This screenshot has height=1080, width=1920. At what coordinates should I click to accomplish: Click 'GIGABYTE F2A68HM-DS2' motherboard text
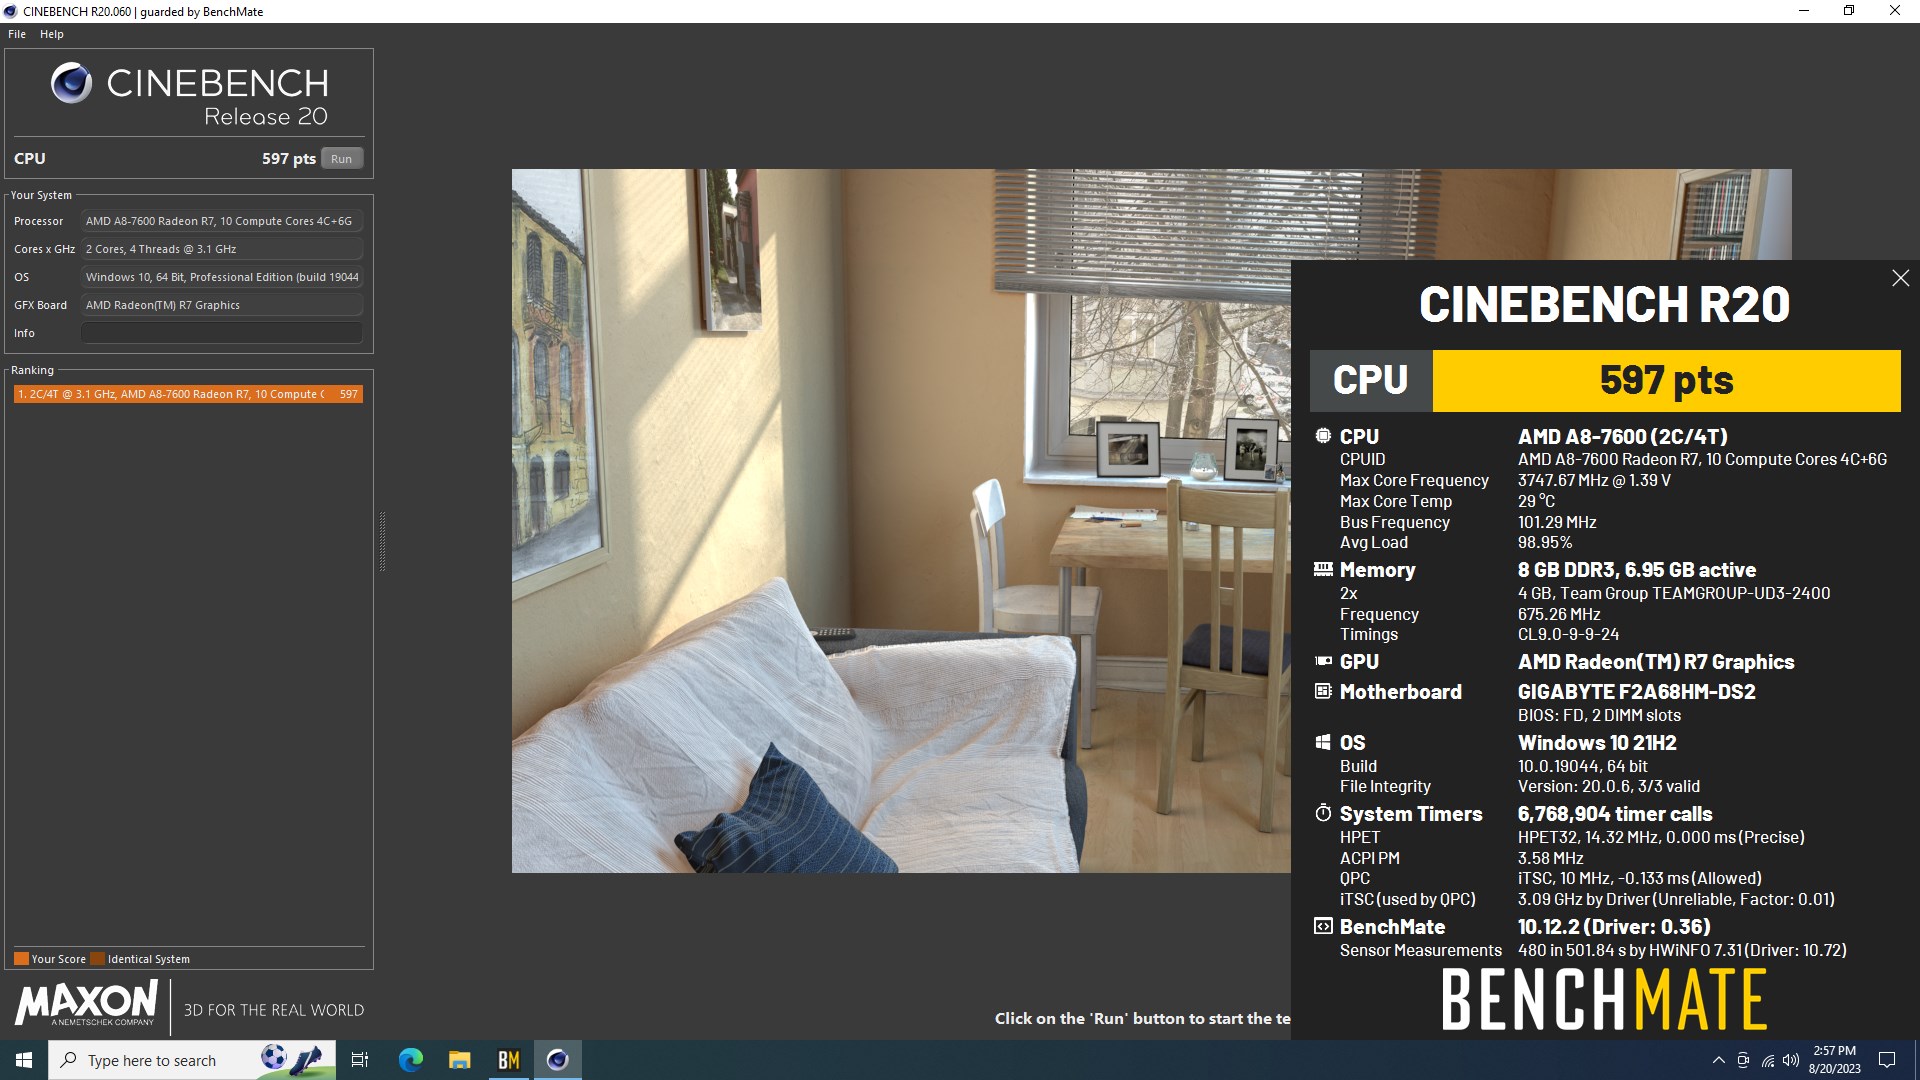pos(1636,691)
